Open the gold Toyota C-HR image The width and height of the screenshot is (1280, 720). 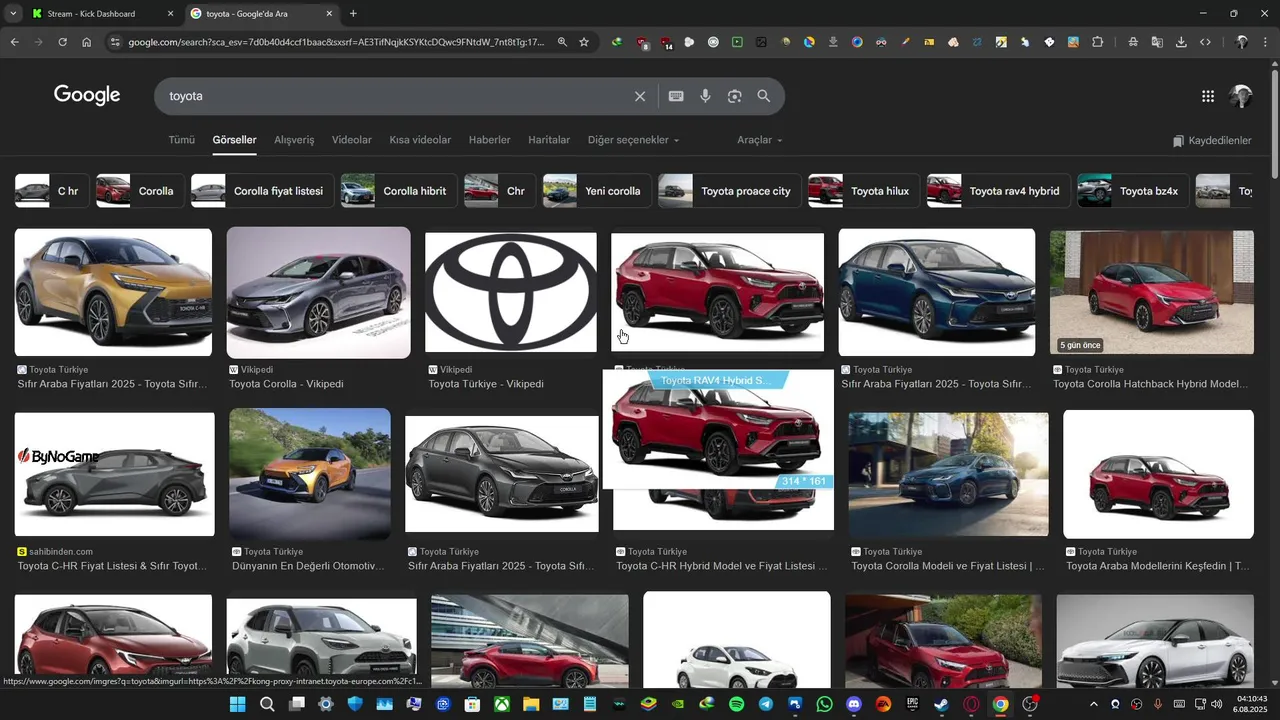pyautogui.click(x=113, y=292)
